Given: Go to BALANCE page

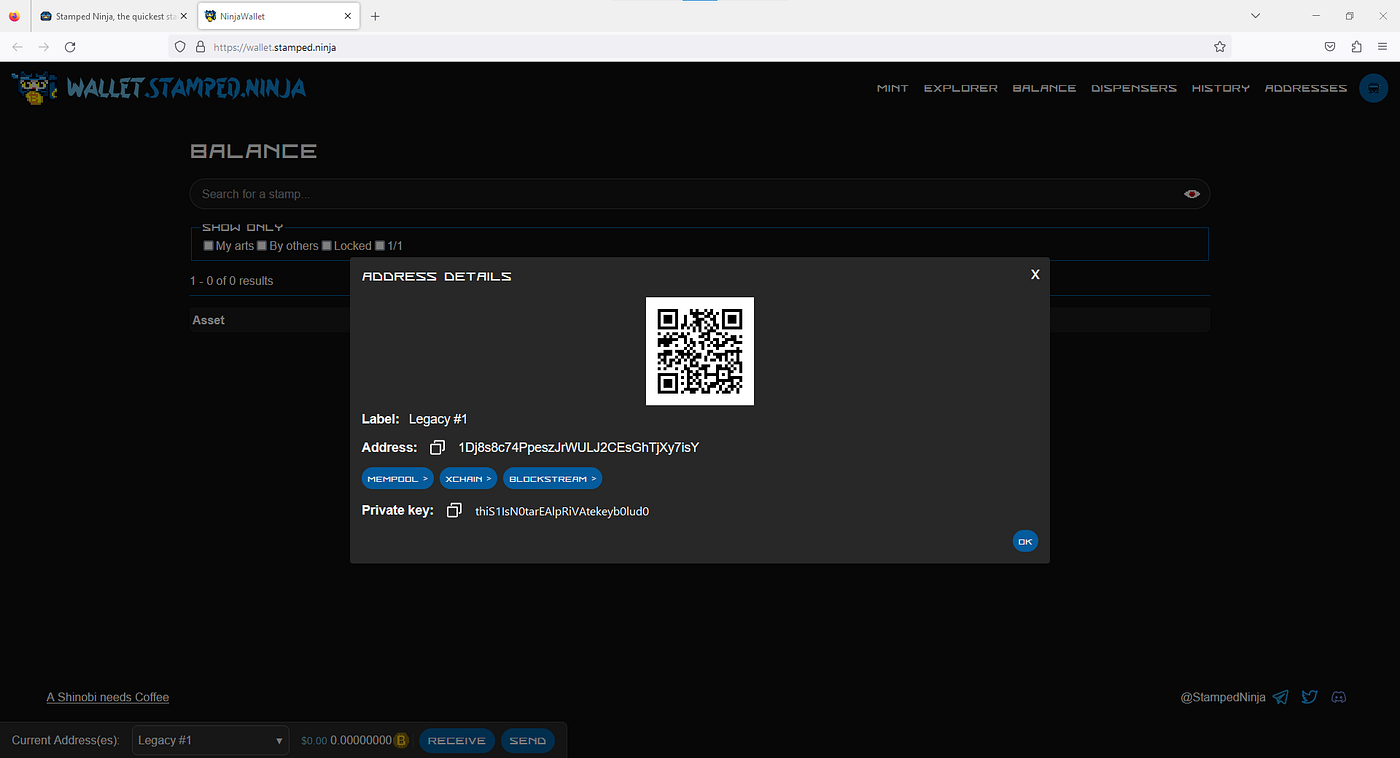Looking at the screenshot, I should tap(1044, 88).
